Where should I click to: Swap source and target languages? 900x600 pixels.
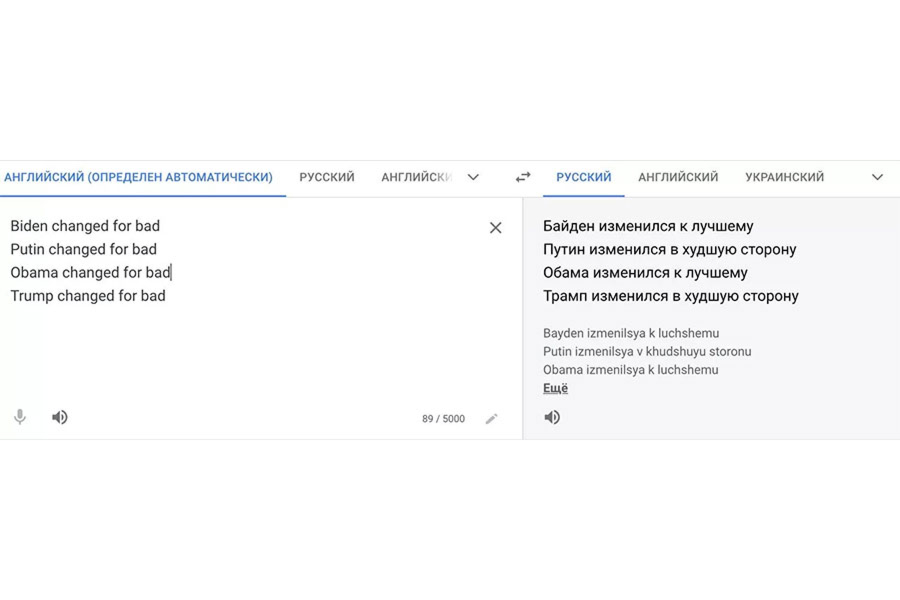pyautogui.click(x=523, y=177)
